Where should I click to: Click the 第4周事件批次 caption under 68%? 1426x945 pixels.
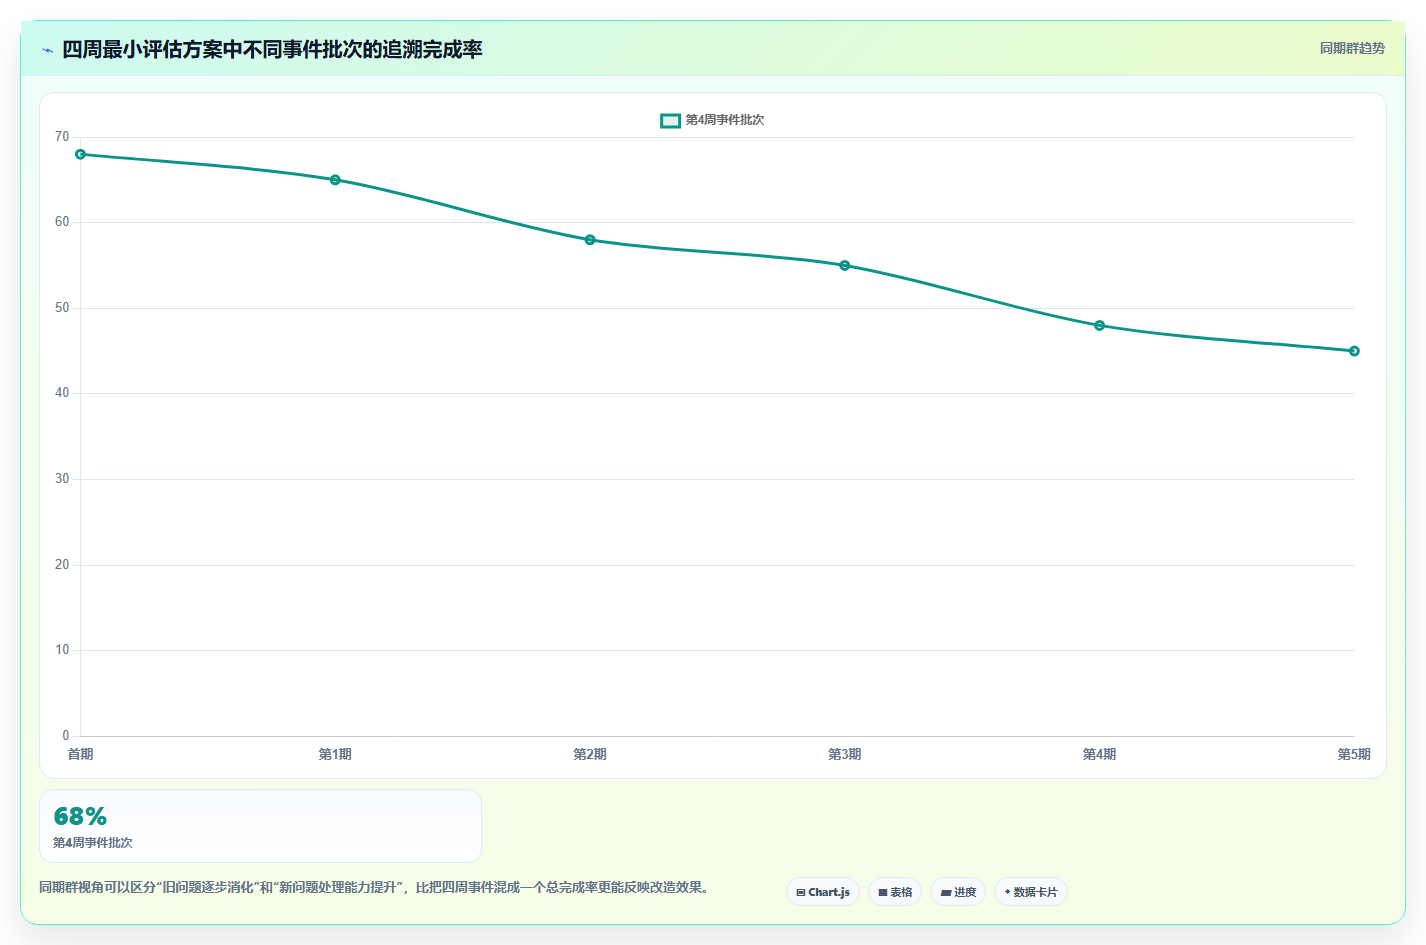click(93, 843)
